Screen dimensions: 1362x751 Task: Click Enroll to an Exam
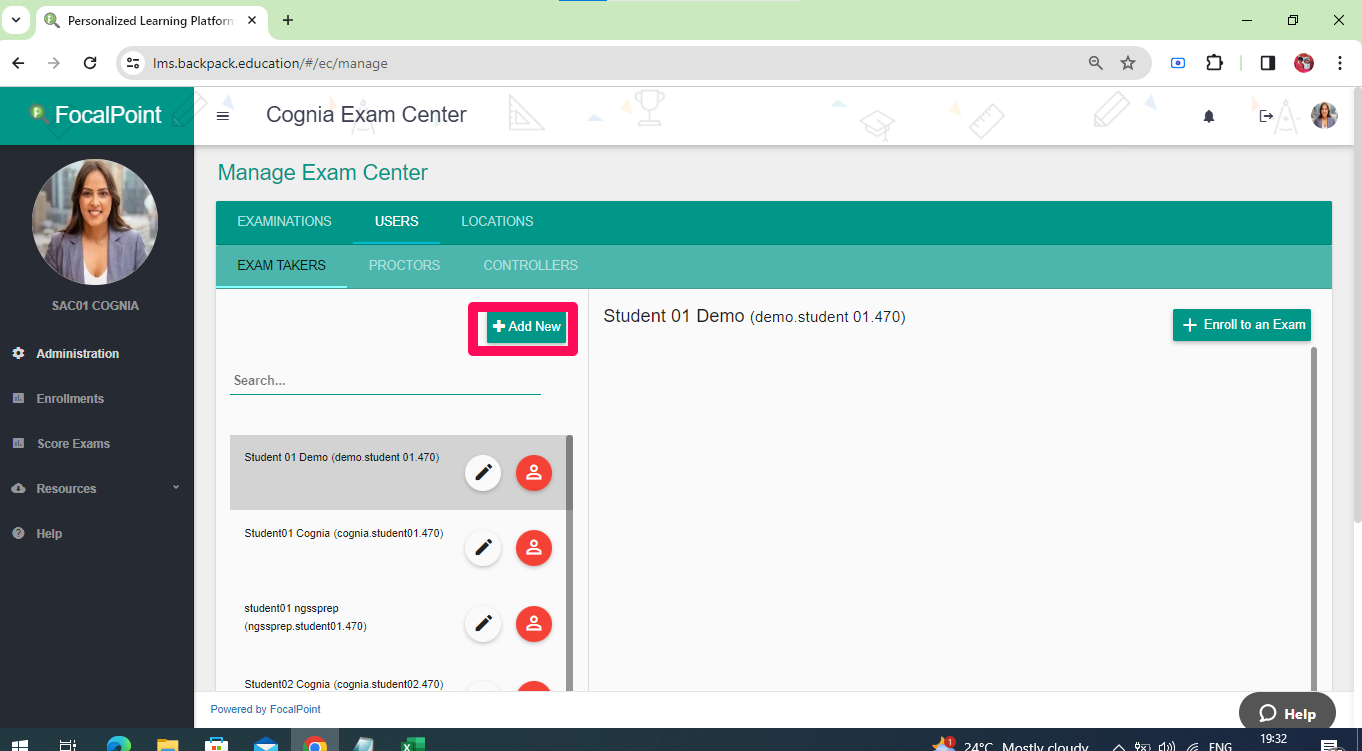[1242, 325]
